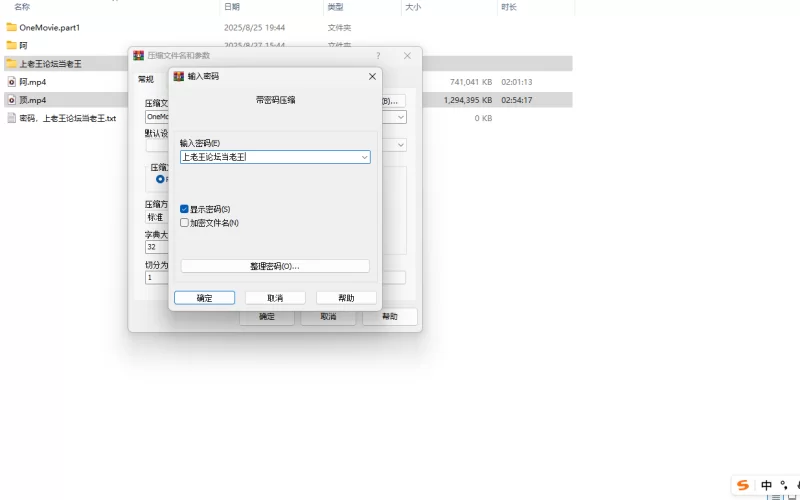Sort by the 时长 column header
The height and width of the screenshot is (500, 800).
pos(509,7)
